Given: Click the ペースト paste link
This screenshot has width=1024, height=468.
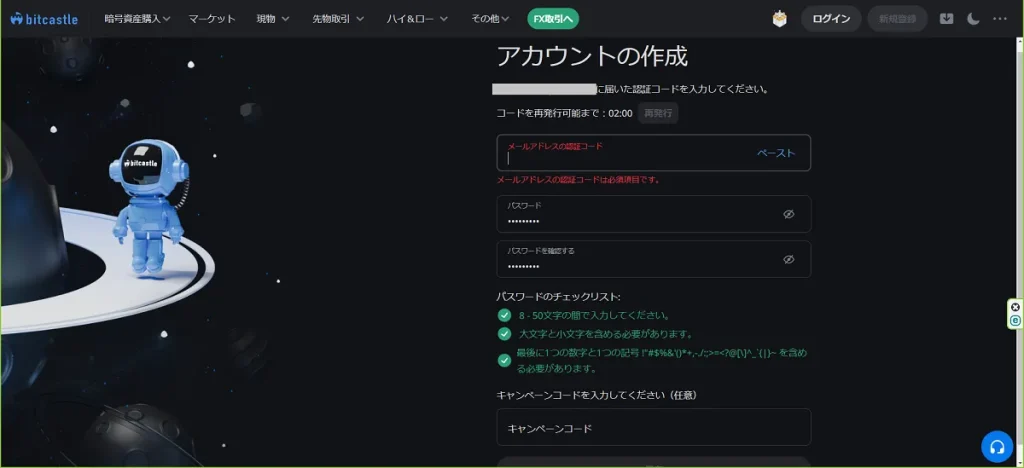Looking at the screenshot, I should (776, 153).
